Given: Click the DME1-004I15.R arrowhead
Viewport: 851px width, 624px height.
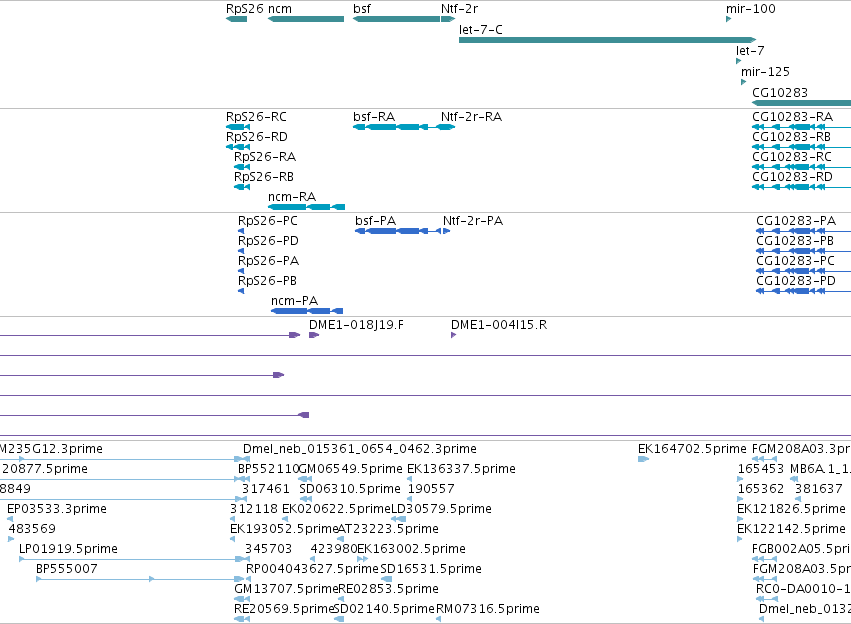Looking at the screenshot, I should click(453, 335).
